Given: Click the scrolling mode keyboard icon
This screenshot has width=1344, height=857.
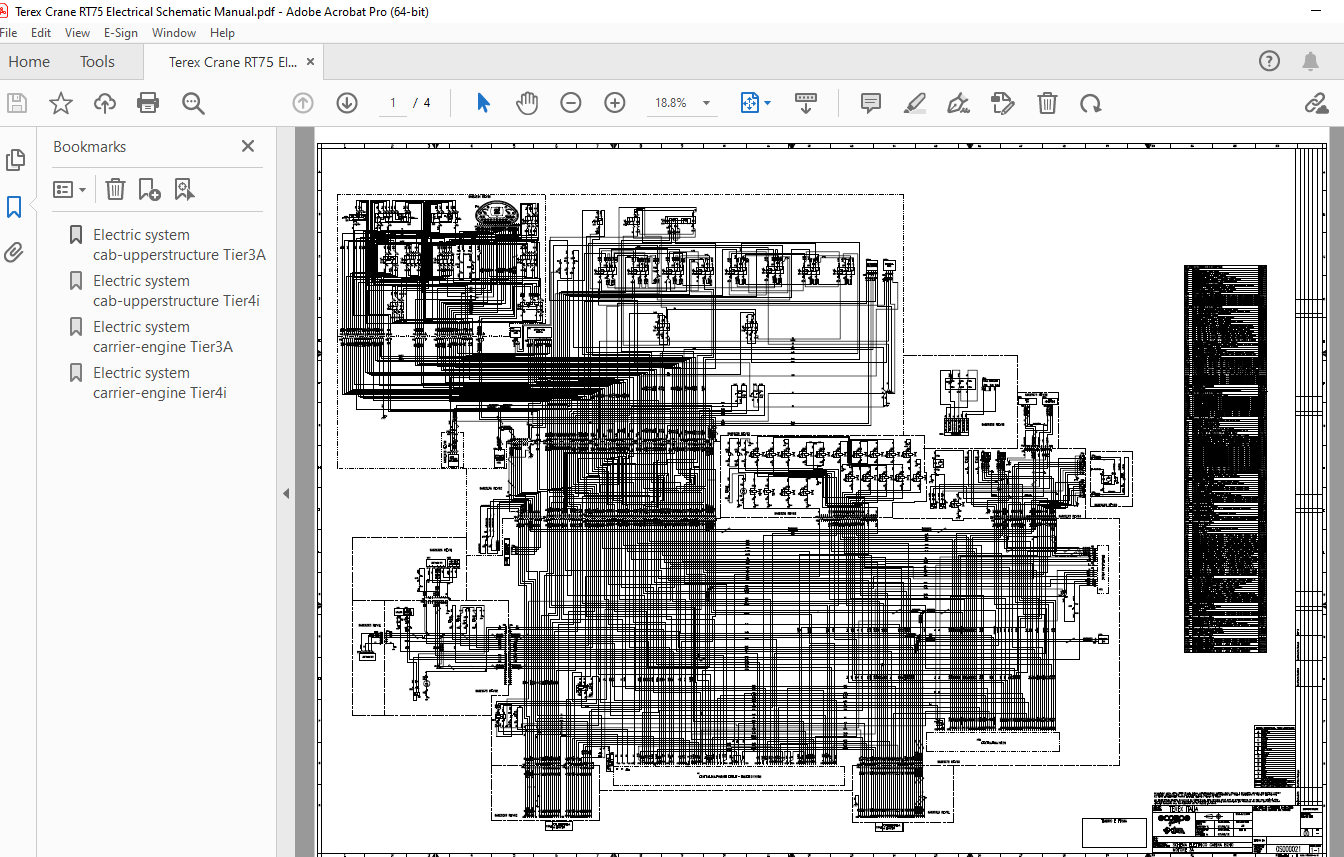Looking at the screenshot, I should tap(806, 103).
